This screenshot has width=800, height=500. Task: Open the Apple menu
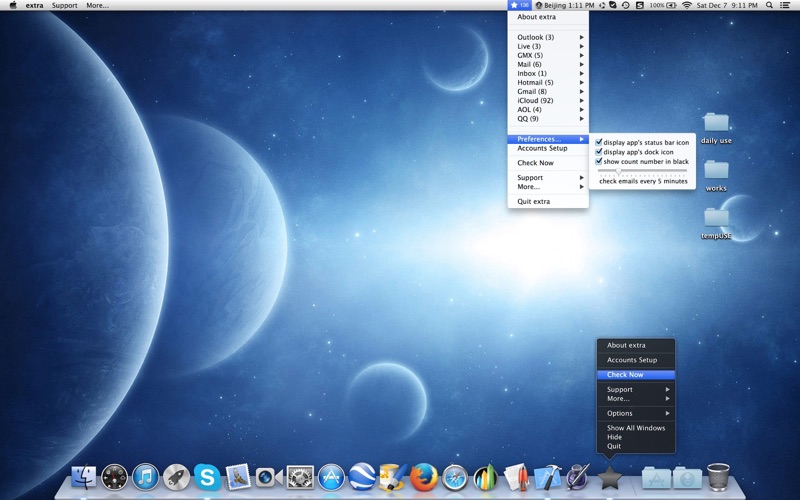click(x=13, y=5)
